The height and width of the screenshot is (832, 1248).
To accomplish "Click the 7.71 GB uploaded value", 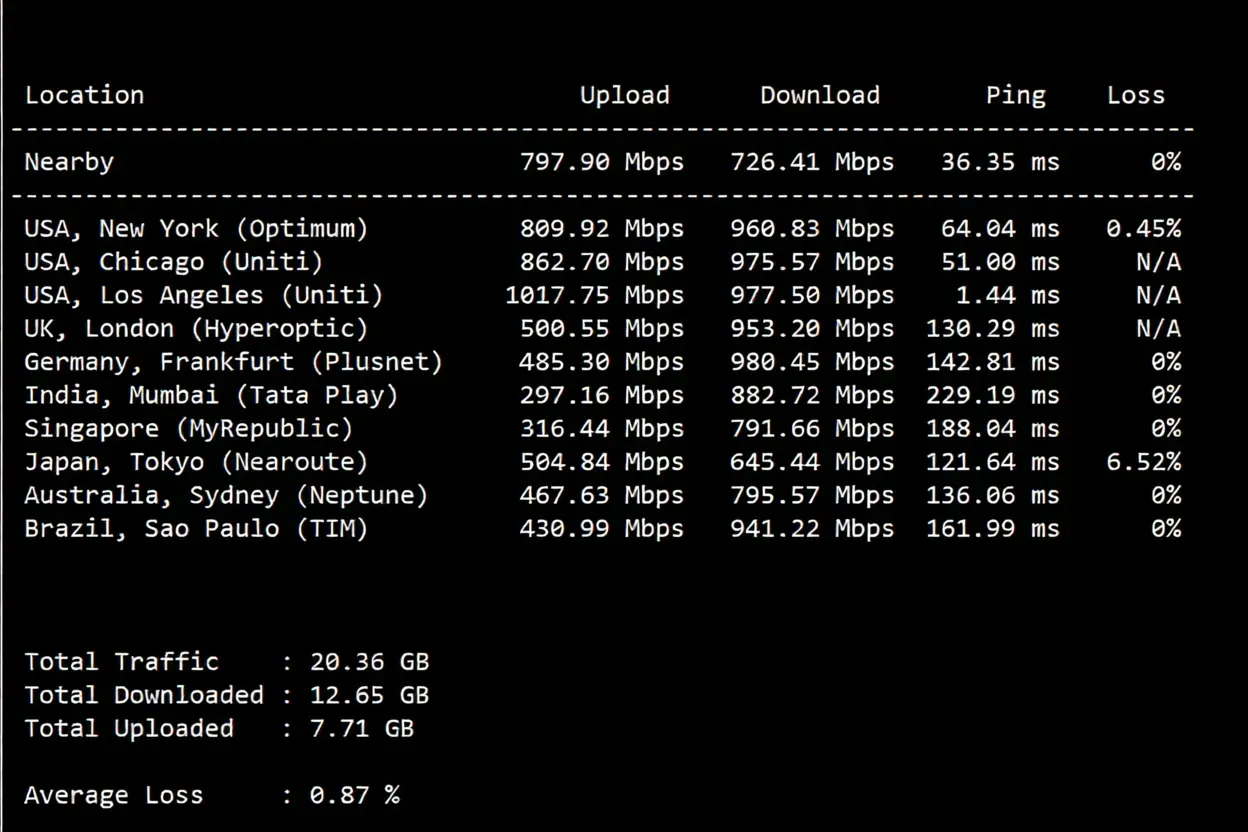I will [x=362, y=729].
